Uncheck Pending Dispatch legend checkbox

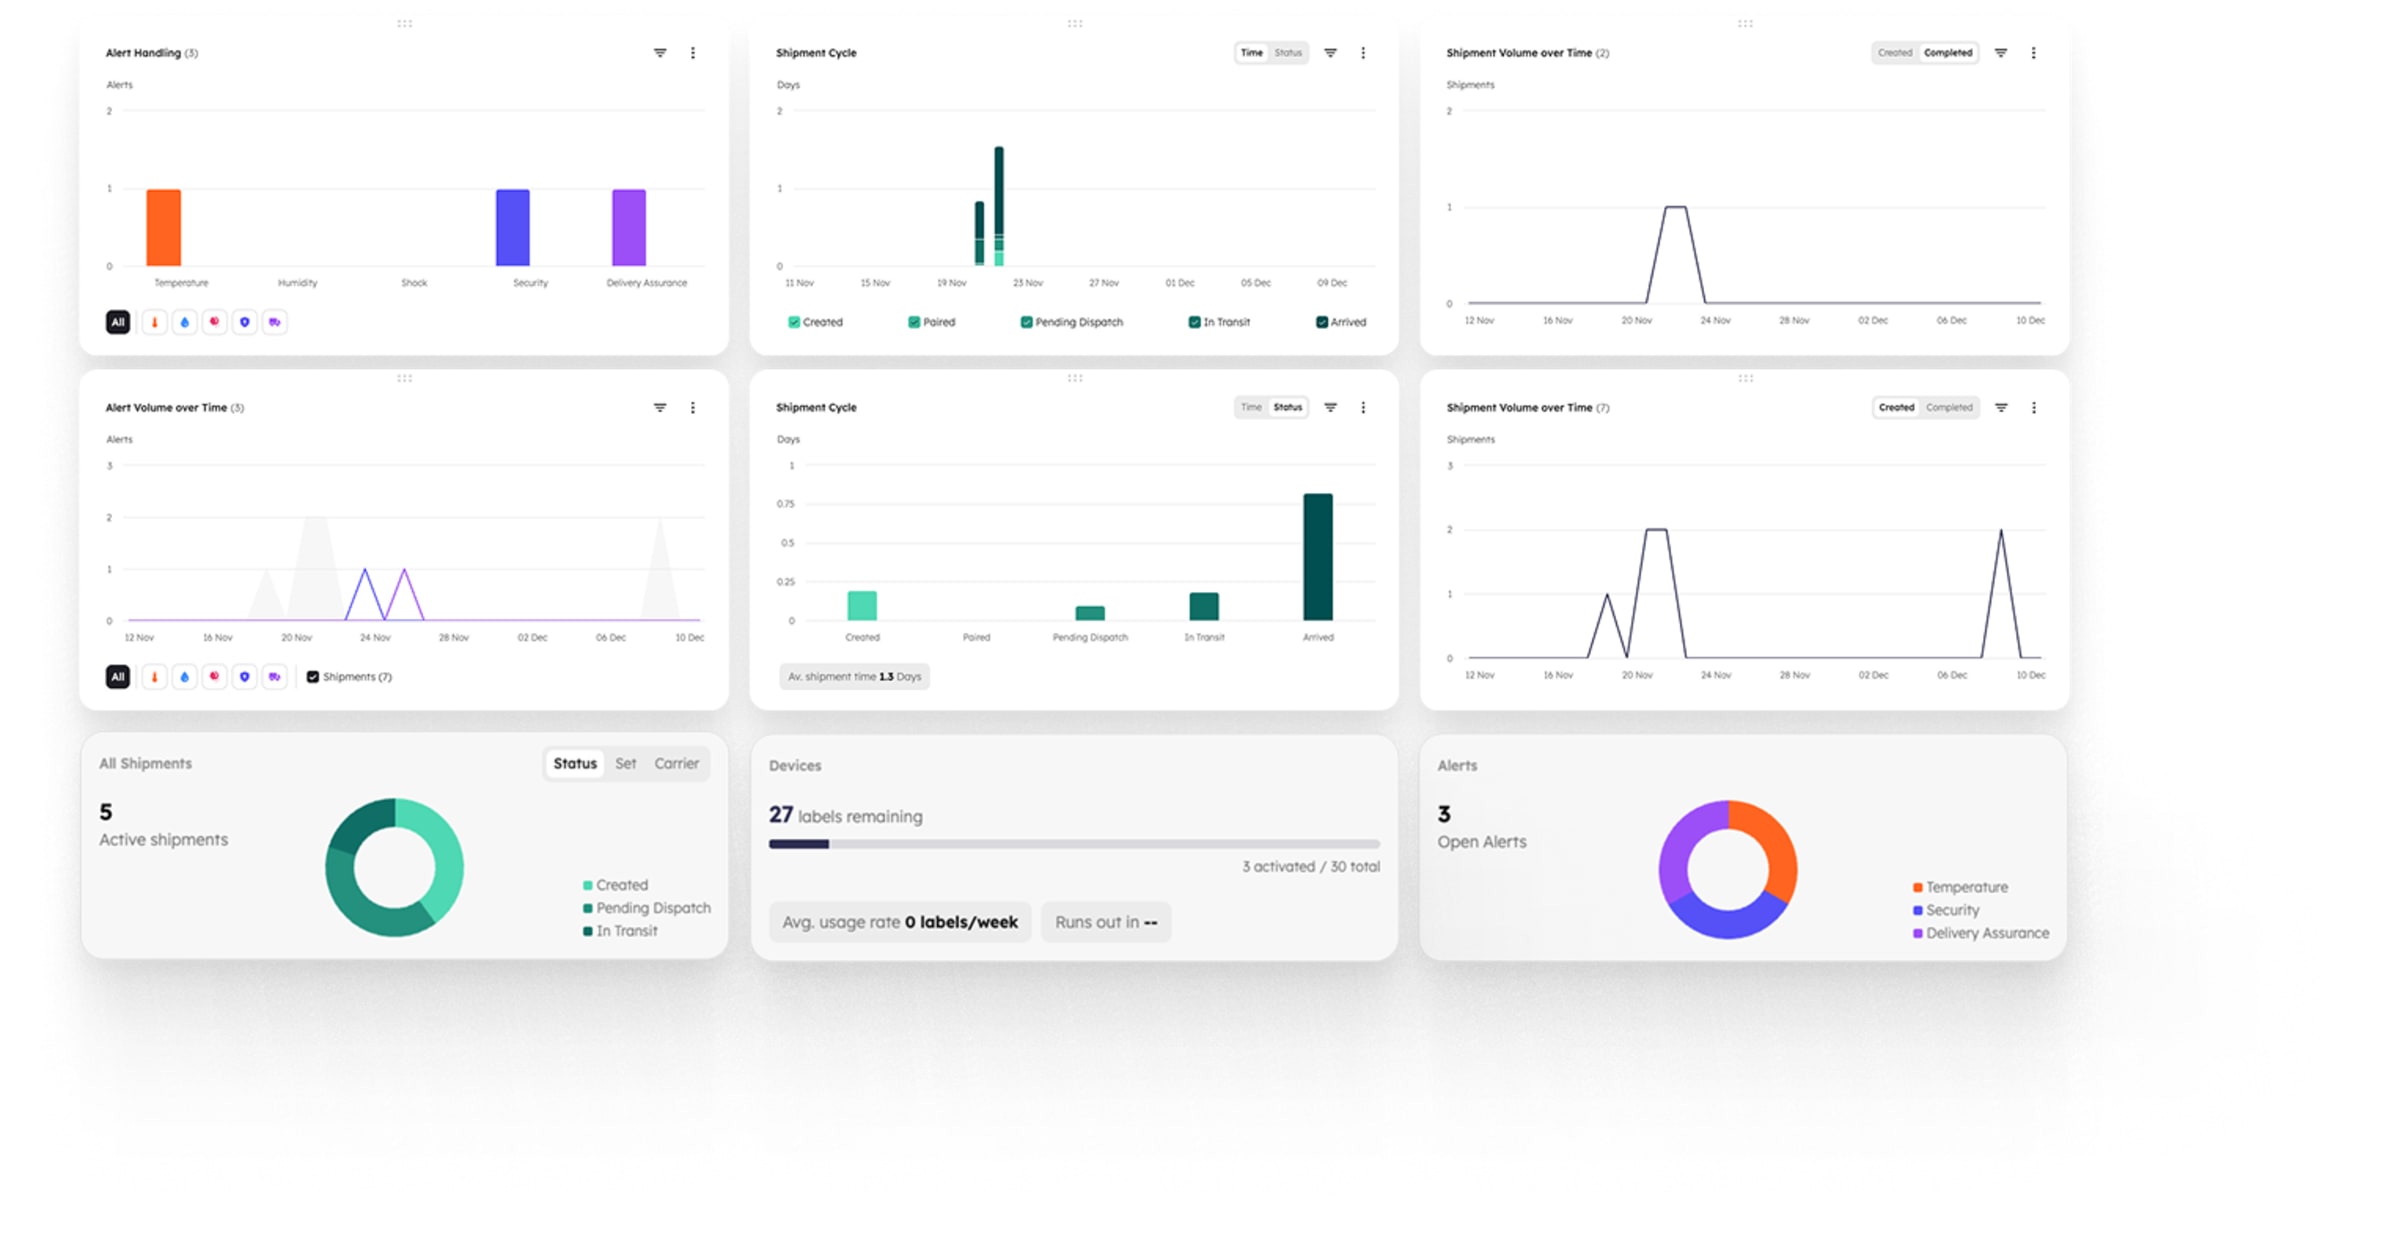(1026, 322)
